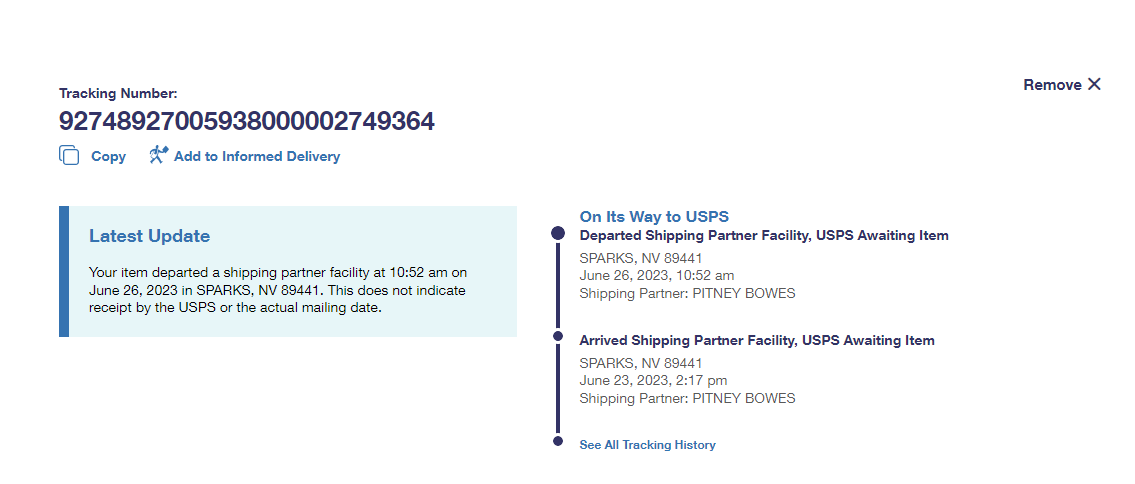Click the Latest Update description paragraph
The image size is (1135, 484).
278,290
